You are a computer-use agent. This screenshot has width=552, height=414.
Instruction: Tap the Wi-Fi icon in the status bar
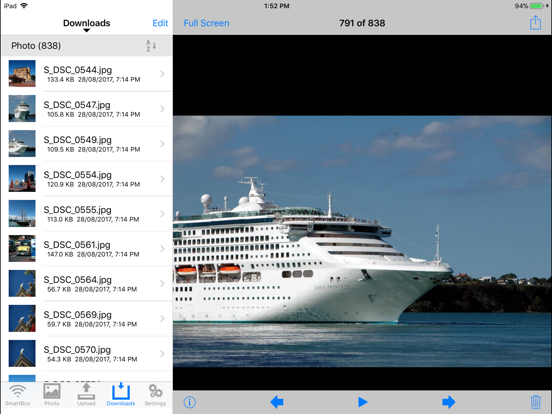tap(24, 6)
